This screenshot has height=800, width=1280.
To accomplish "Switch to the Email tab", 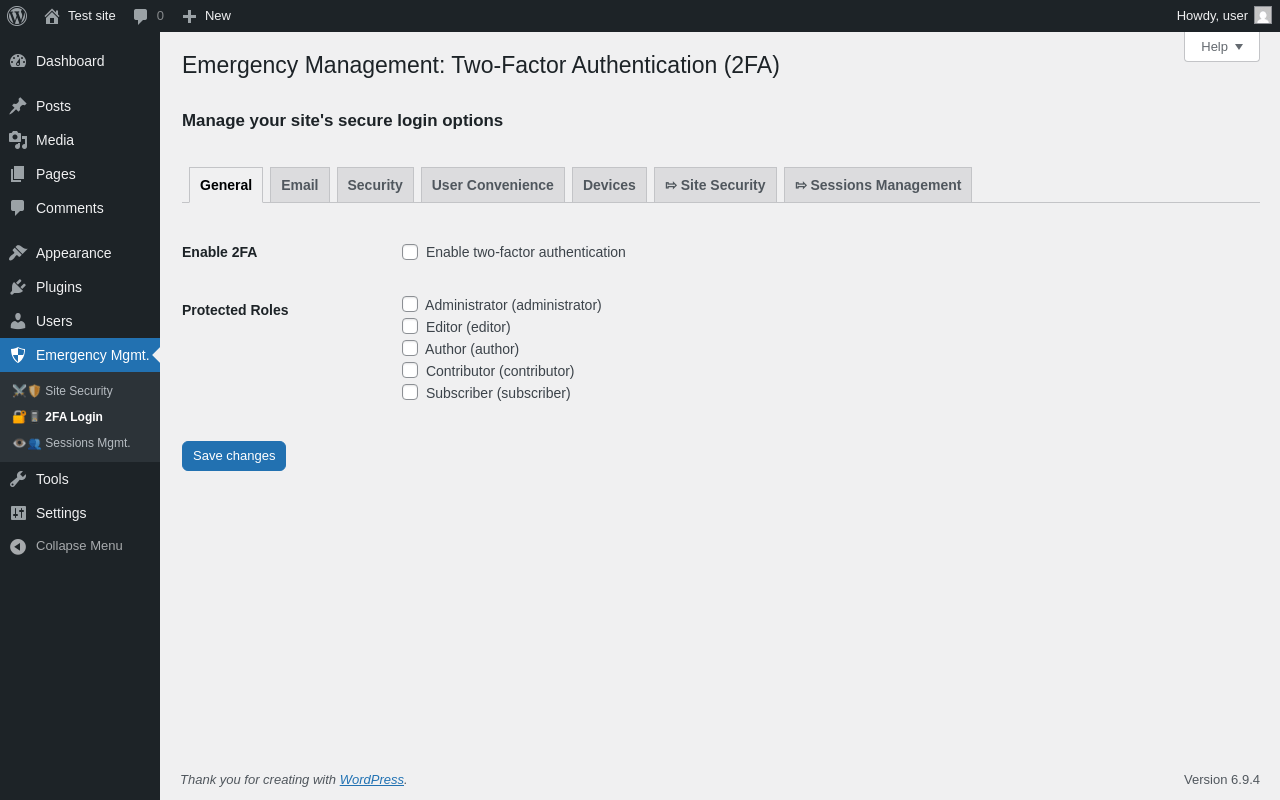I will [x=299, y=185].
